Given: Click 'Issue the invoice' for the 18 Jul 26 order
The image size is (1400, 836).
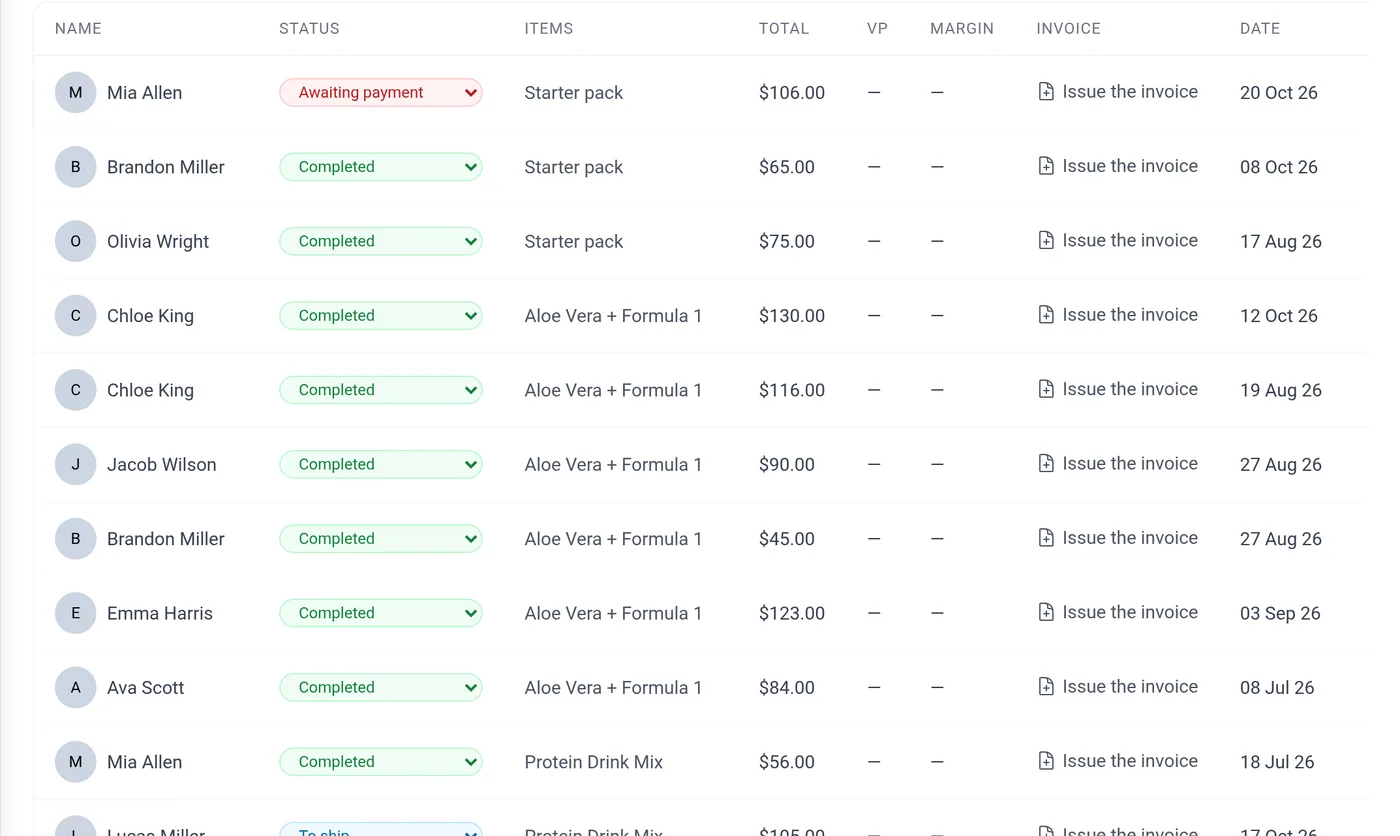Looking at the screenshot, I should click(1130, 761).
